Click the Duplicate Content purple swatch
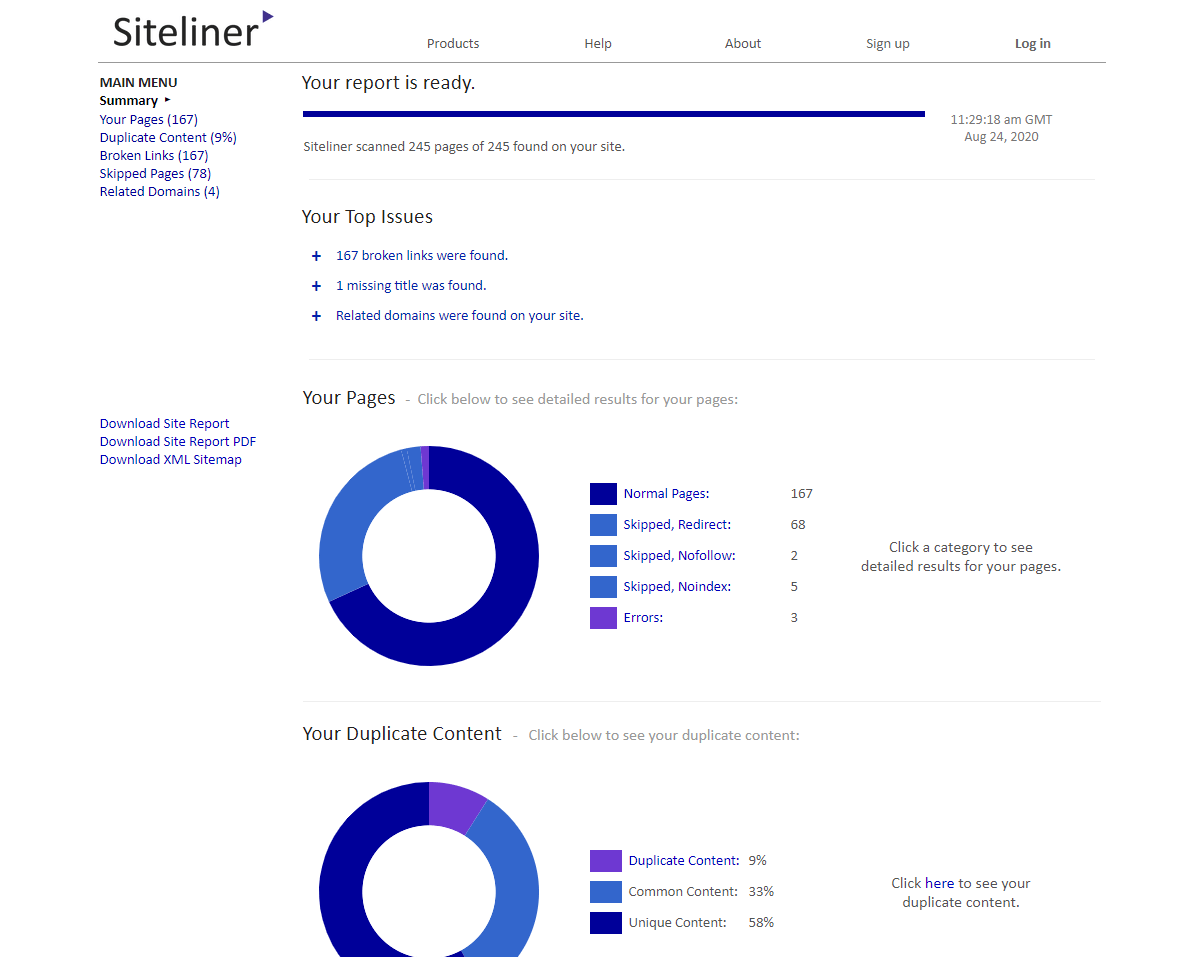Screen dimensions: 1188x957 click(605, 860)
